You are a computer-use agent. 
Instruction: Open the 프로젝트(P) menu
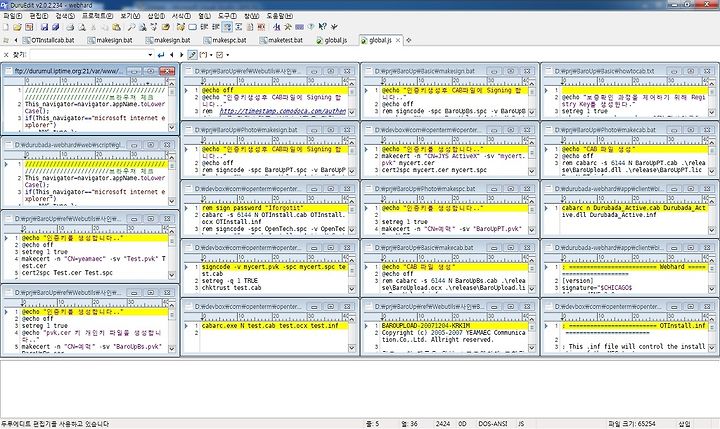click(x=97, y=16)
